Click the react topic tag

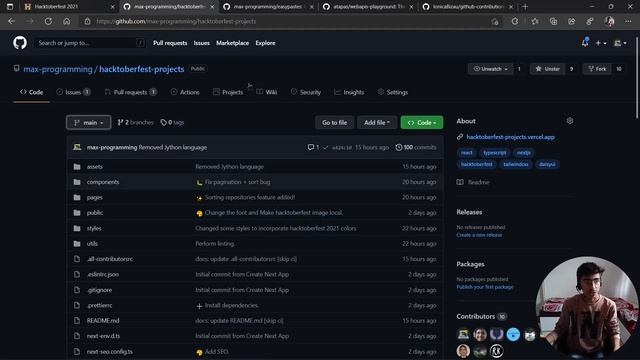click(467, 153)
